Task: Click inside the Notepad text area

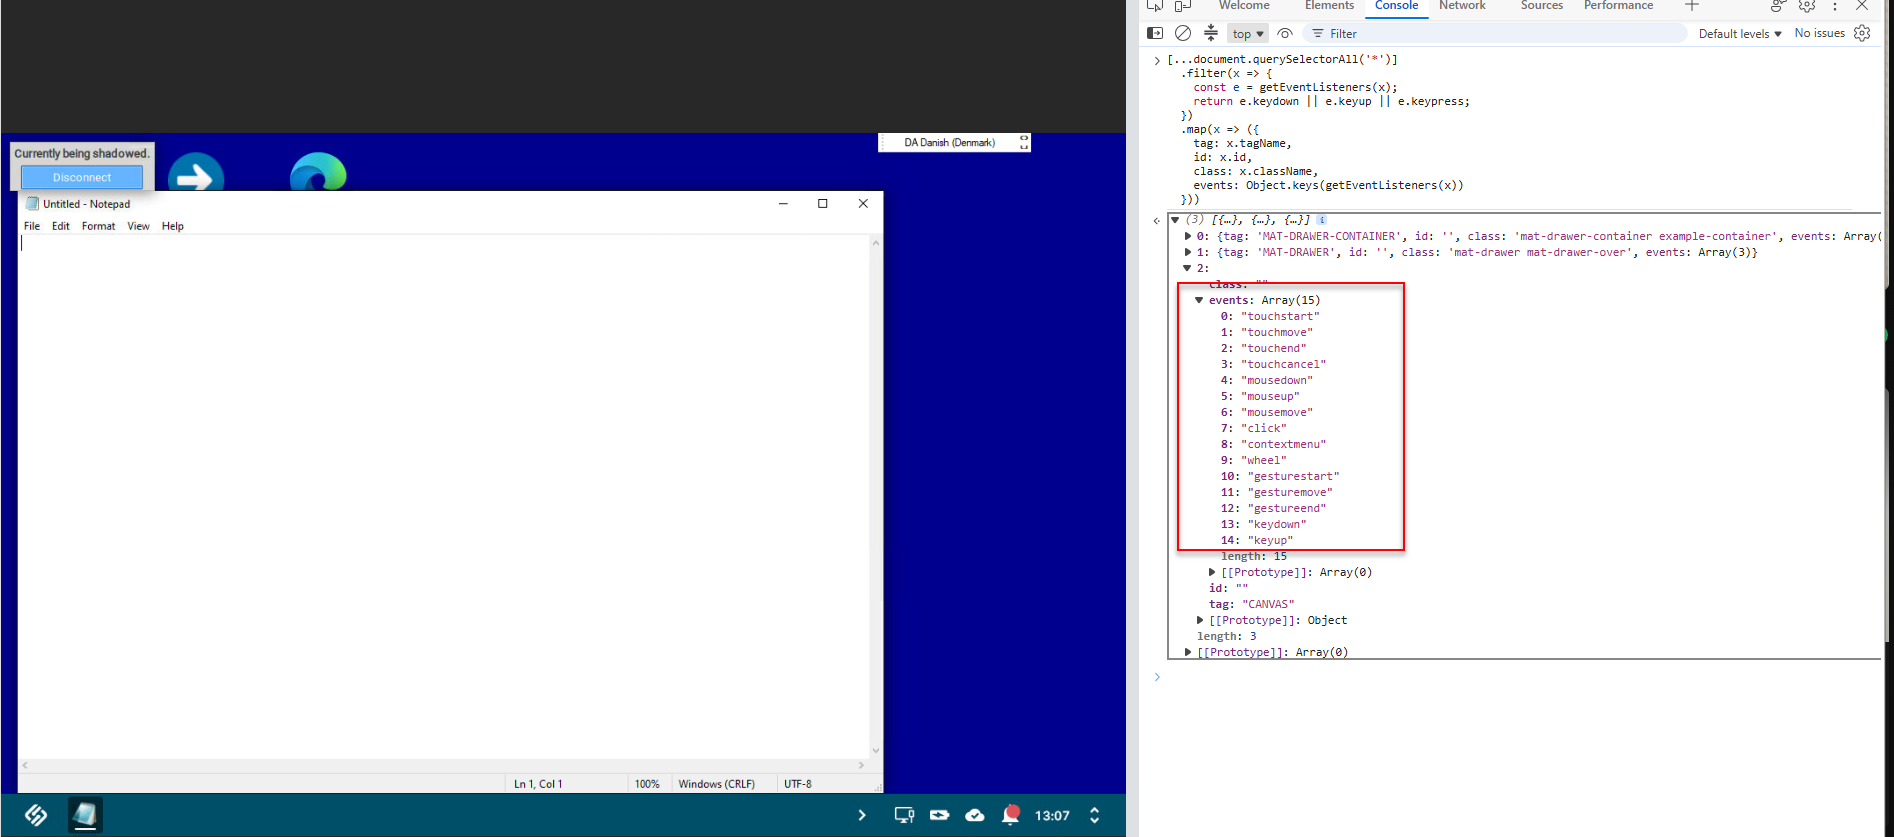Action: click(x=444, y=497)
